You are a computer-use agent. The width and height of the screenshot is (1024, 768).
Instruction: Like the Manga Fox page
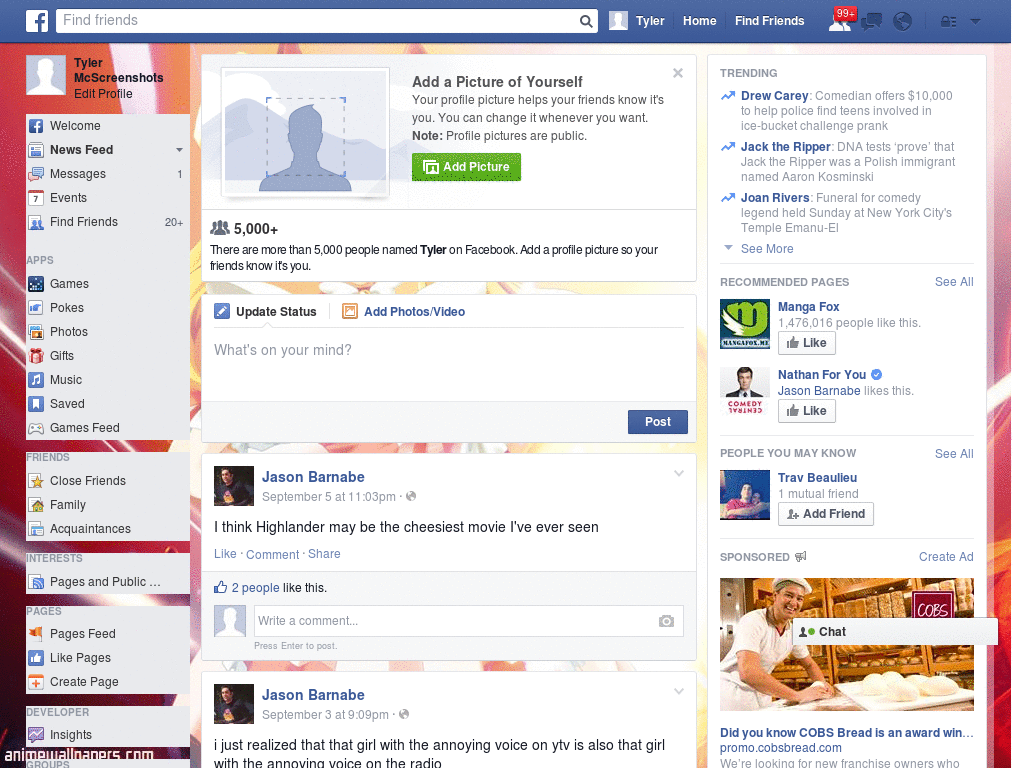tap(807, 343)
